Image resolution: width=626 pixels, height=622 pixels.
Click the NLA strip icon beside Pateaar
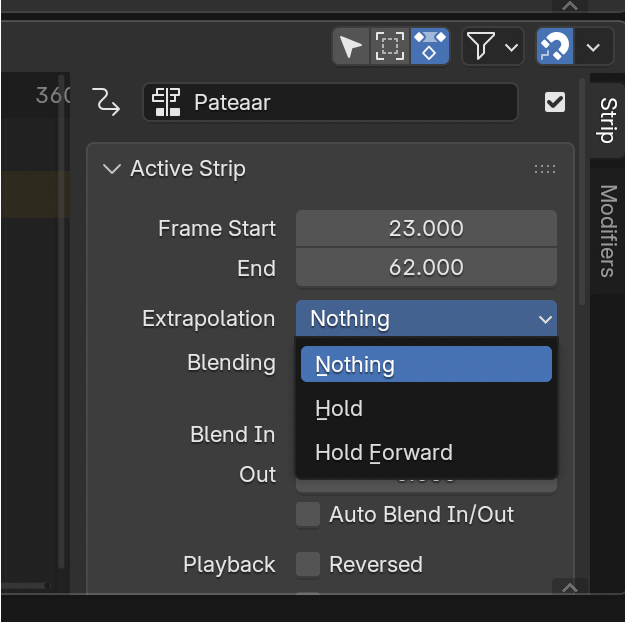coord(167,102)
